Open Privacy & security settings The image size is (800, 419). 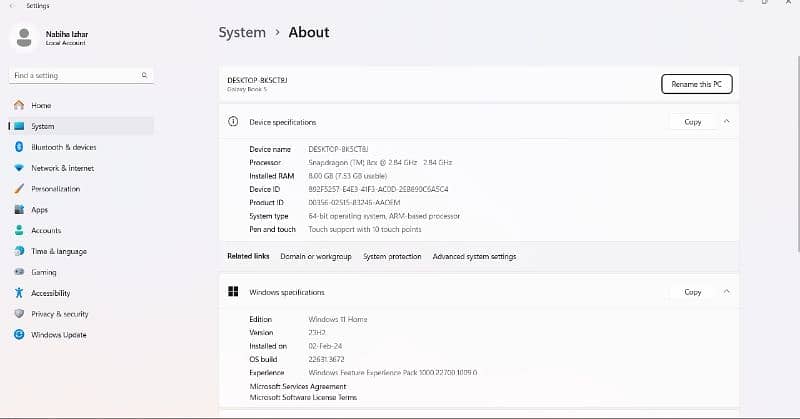point(59,314)
